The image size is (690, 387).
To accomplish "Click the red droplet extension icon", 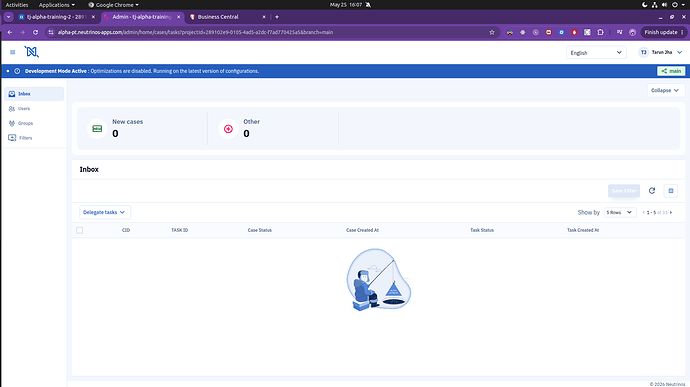I will point(574,32).
